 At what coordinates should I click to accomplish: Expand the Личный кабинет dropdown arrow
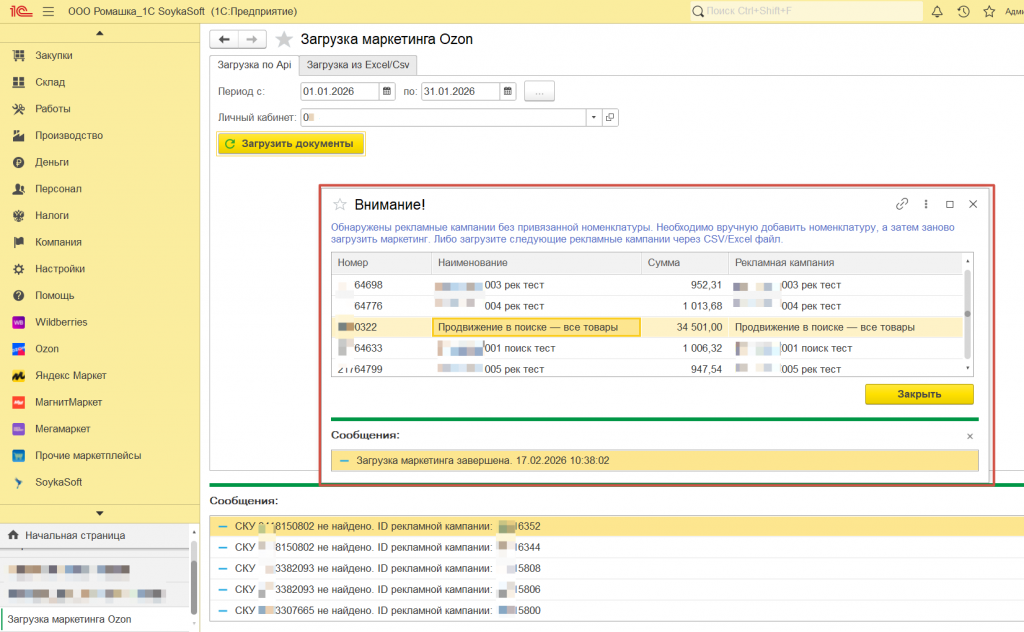593,117
